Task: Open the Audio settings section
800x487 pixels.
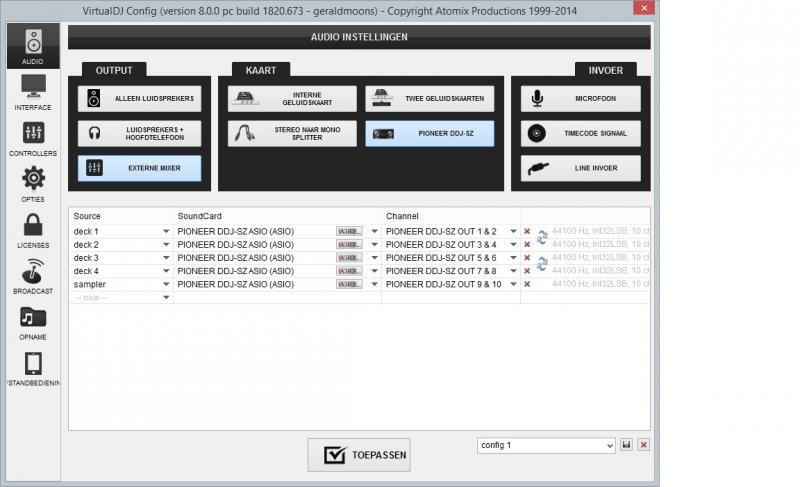Action: [x=33, y=46]
